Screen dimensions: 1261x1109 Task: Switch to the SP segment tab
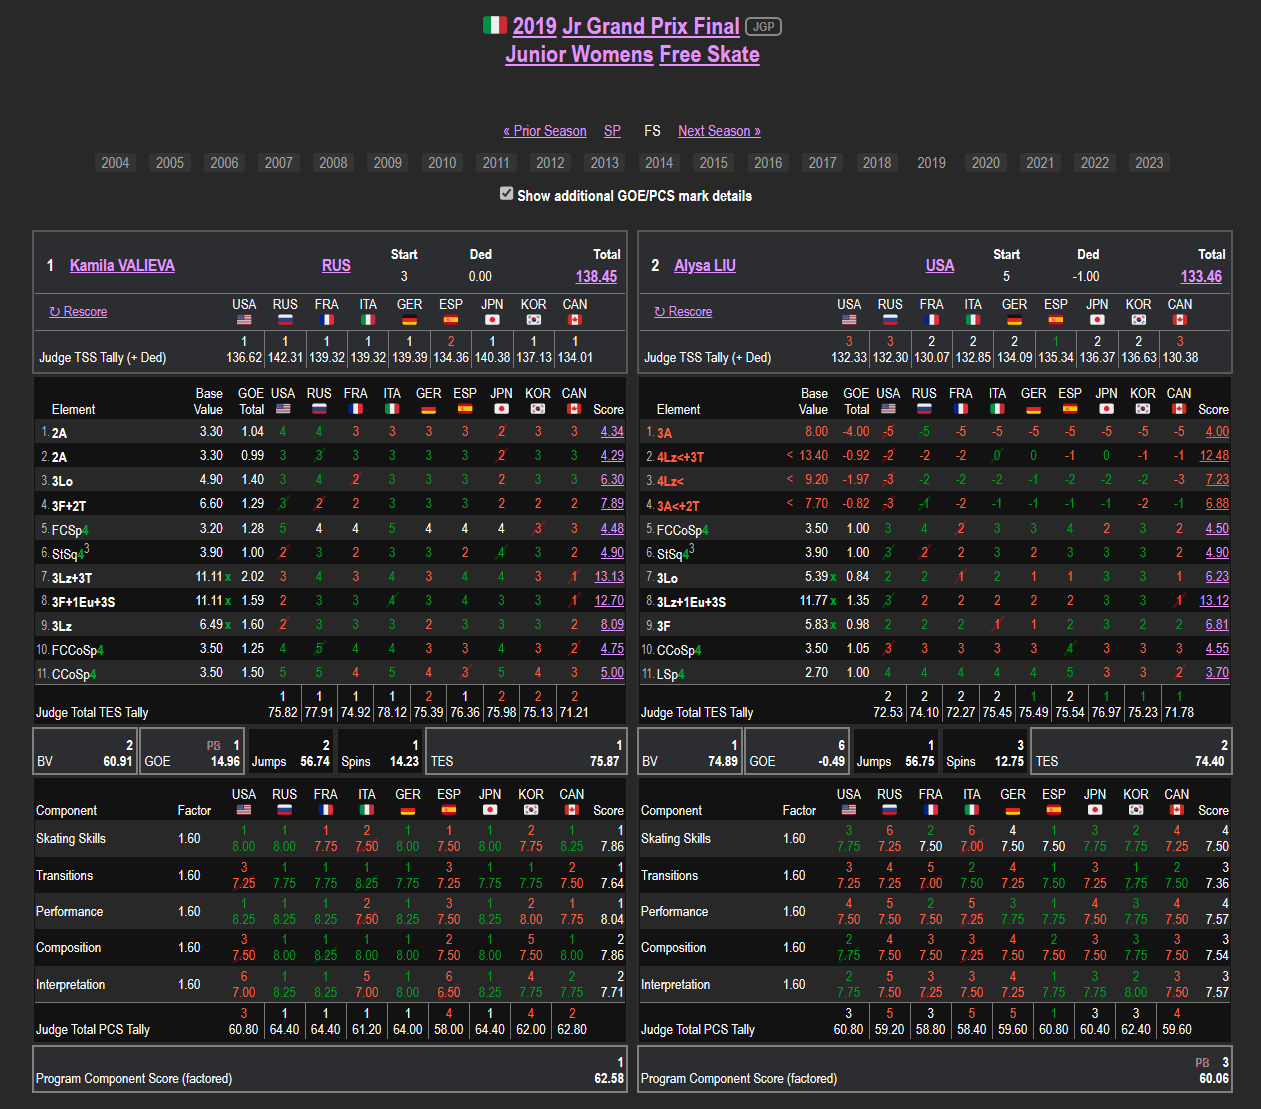click(612, 131)
